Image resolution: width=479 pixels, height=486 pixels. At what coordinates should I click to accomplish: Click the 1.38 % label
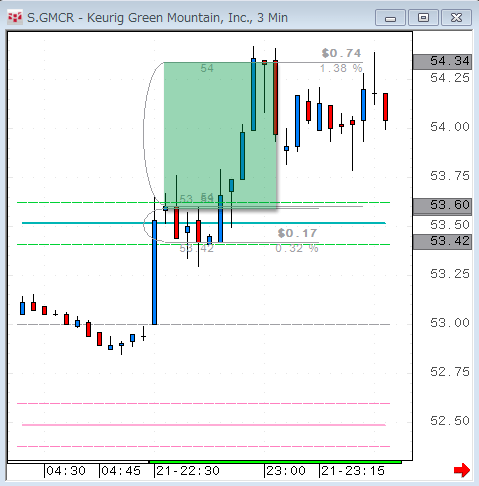pos(341,69)
